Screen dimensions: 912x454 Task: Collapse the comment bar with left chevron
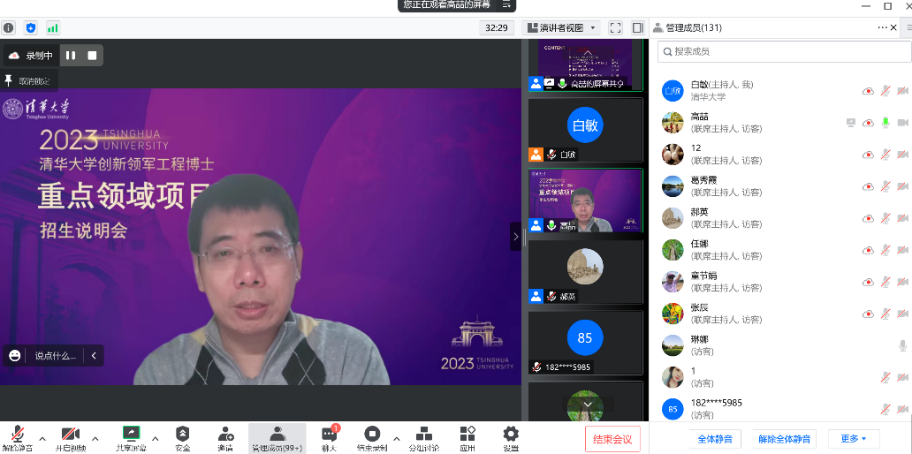click(94, 355)
